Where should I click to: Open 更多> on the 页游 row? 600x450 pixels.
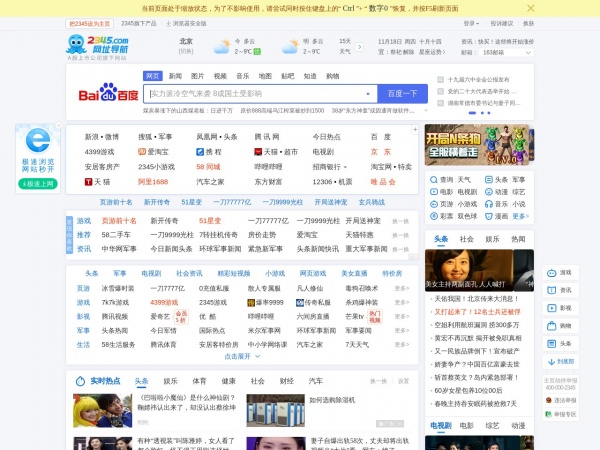(x=402, y=289)
